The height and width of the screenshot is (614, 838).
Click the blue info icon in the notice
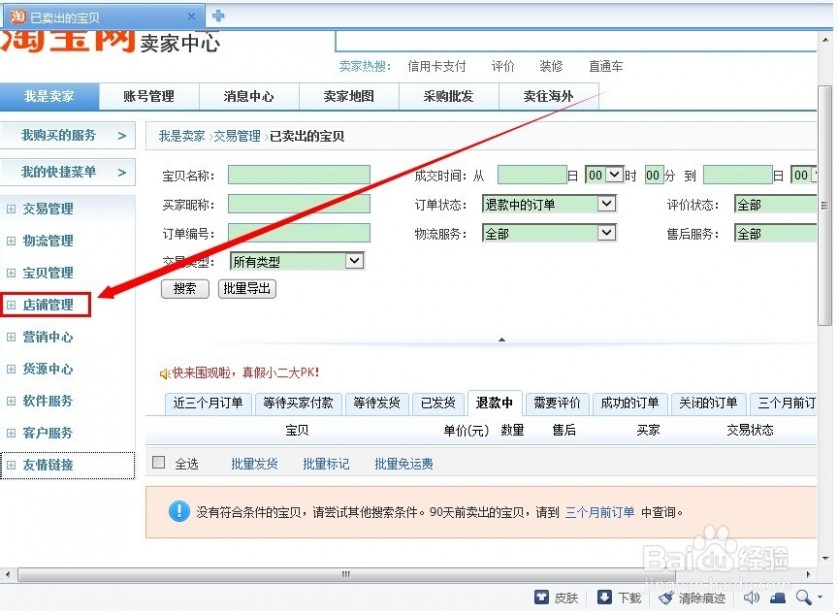pos(179,511)
